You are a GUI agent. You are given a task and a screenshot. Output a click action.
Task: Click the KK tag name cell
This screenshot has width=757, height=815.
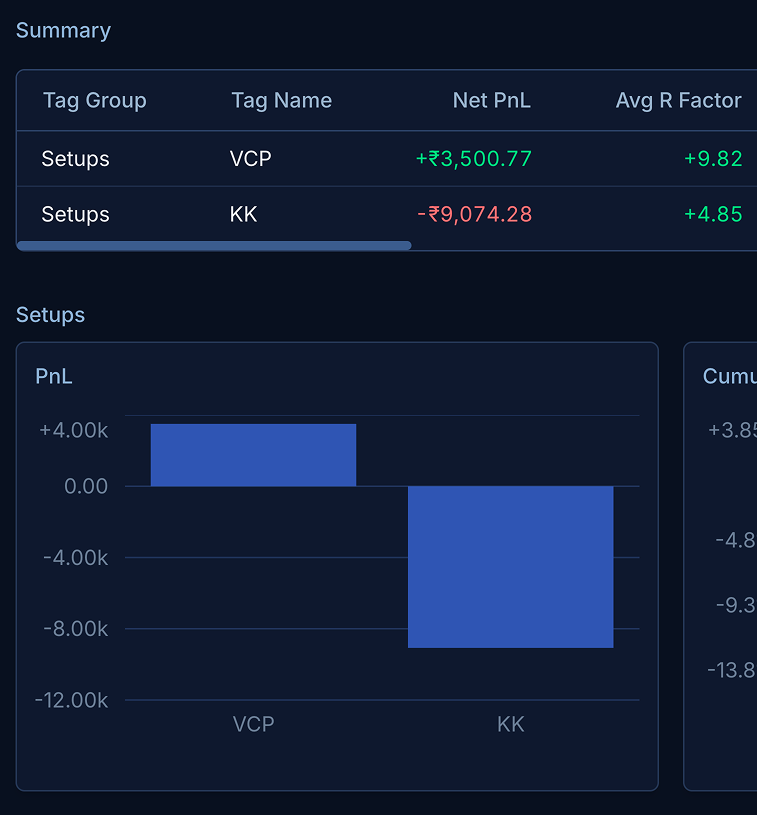click(x=243, y=214)
